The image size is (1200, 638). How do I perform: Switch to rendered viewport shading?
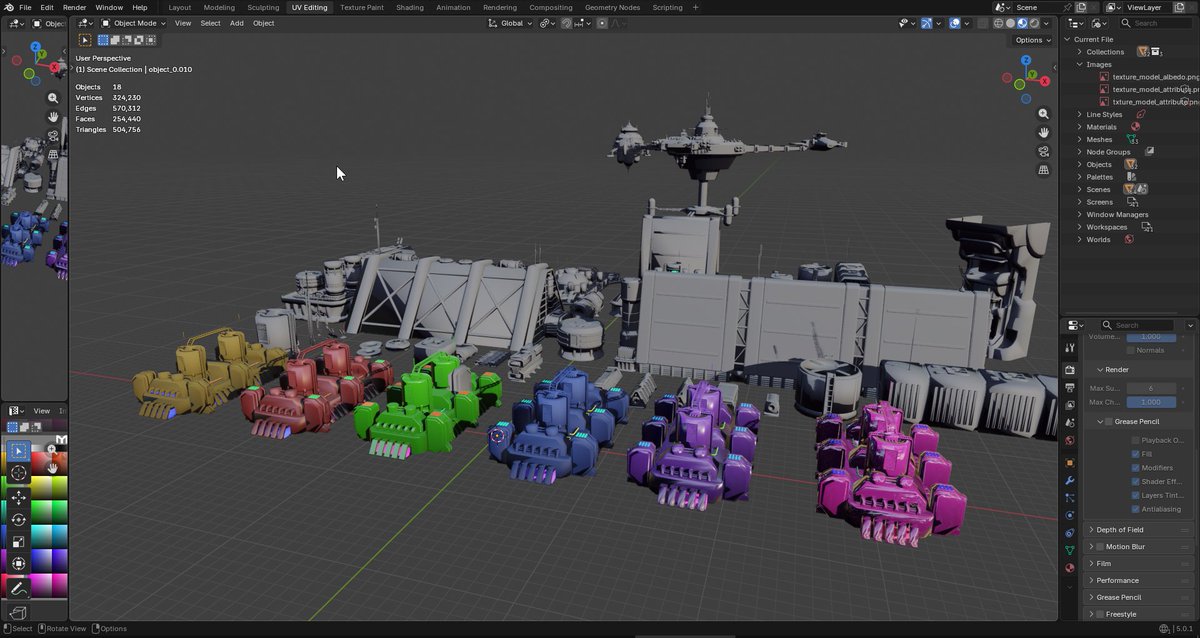coord(1034,23)
